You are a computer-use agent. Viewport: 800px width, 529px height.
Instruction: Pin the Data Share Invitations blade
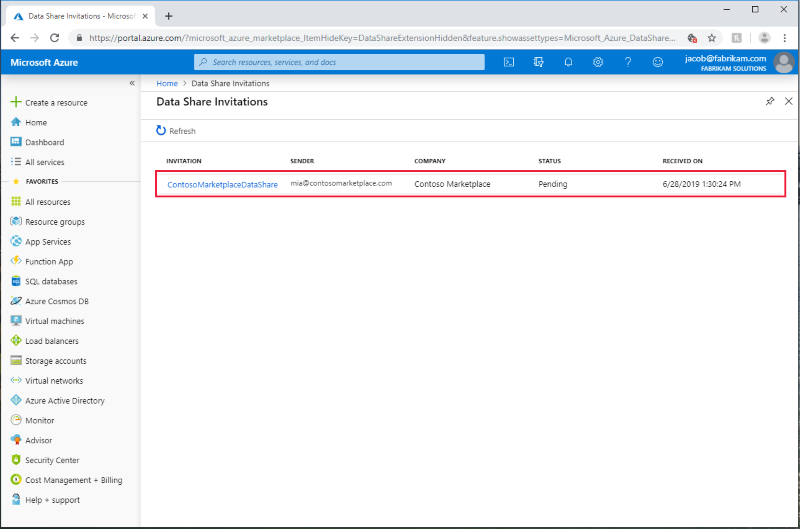[x=770, y=101]
